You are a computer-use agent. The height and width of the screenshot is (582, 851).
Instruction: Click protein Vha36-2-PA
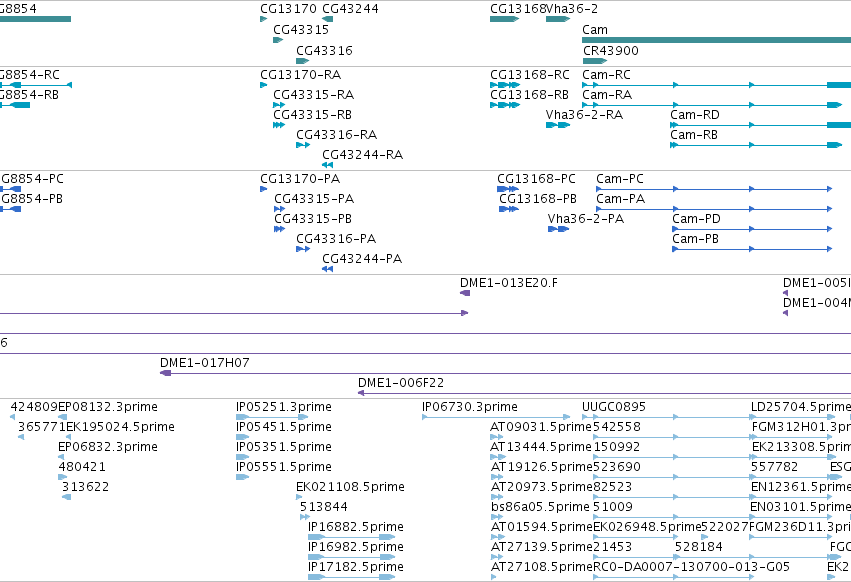(x=558, y=229)
